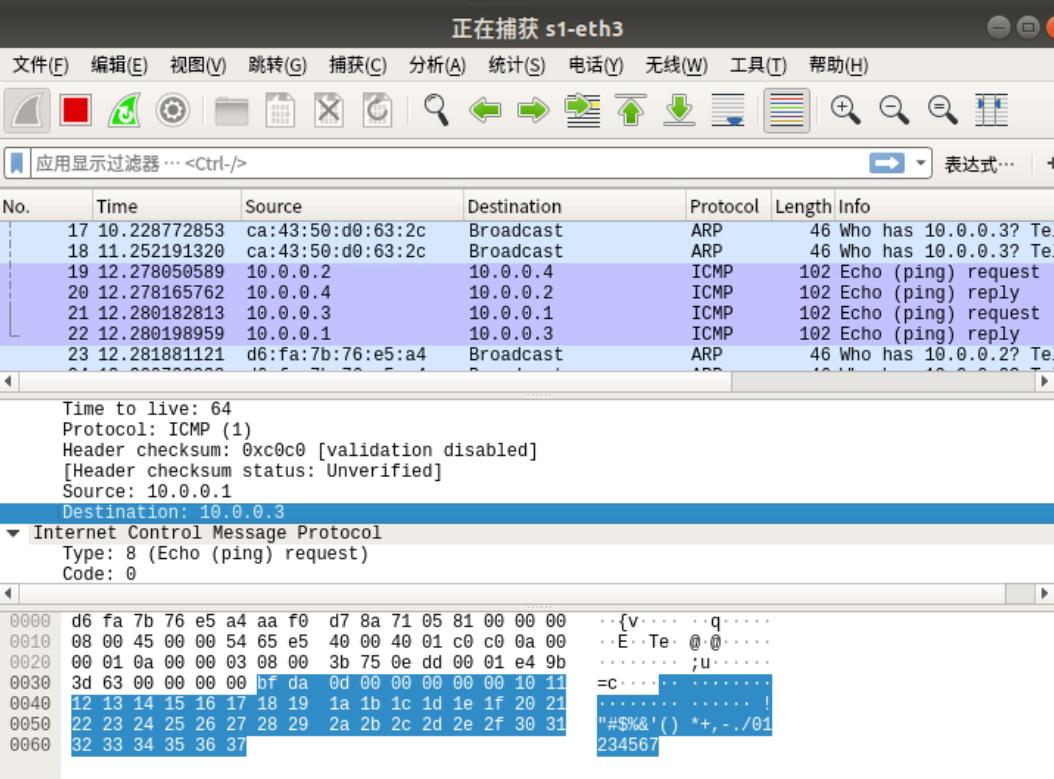Viewport: 1054px width, 779px height.
Task: Find a packet with magnifier icon
Action: pos(436,110)
